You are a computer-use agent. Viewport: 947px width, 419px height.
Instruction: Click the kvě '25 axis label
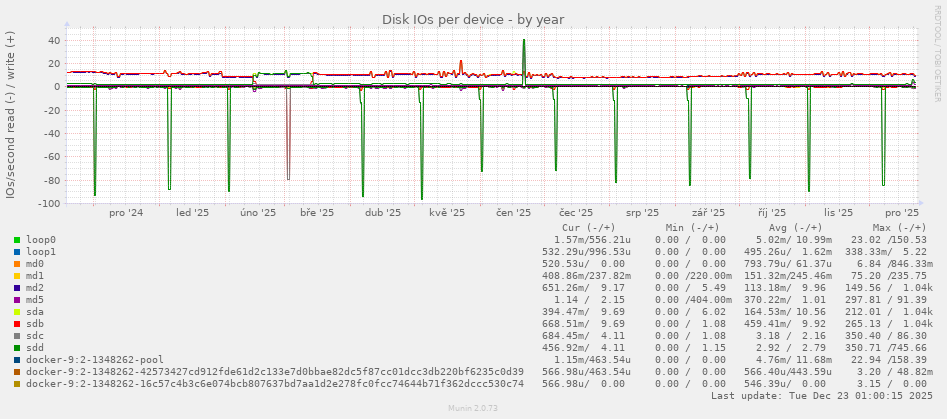click(x=448, y=213)
